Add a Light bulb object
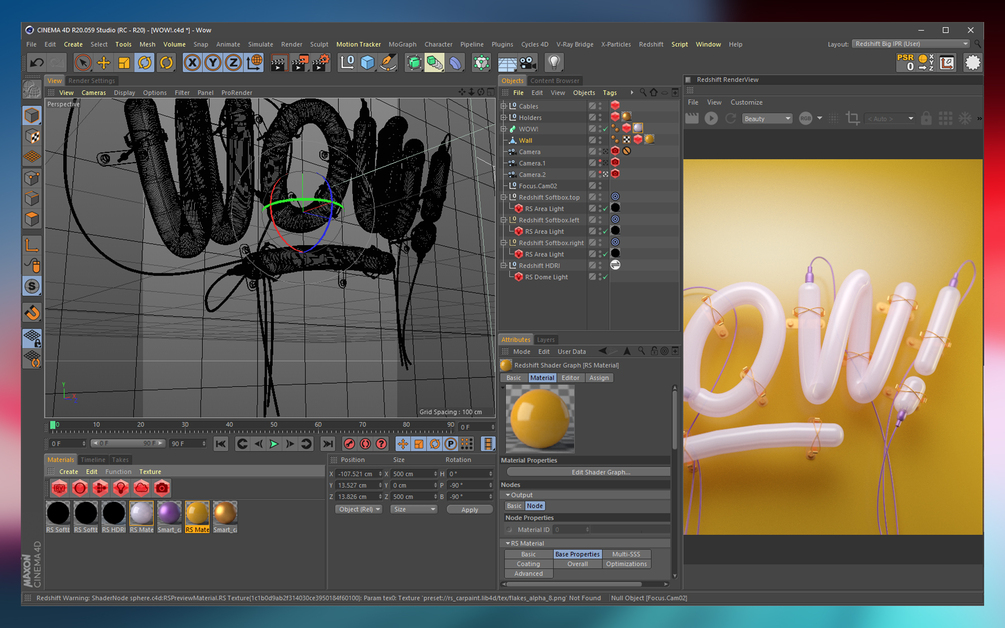1005x628 pixels. [x=554, y=63]
